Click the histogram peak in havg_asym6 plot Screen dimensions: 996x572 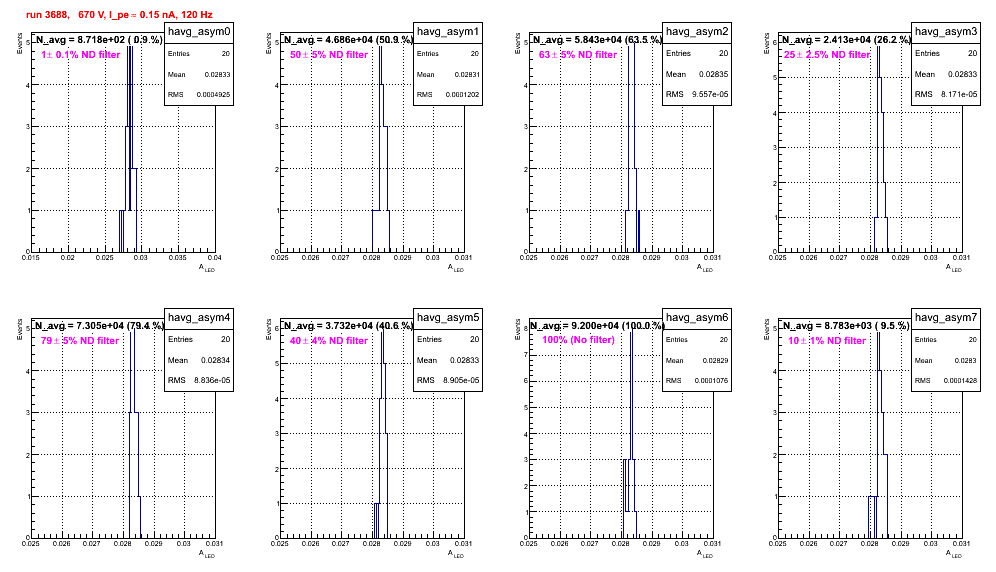coord(631,330)
